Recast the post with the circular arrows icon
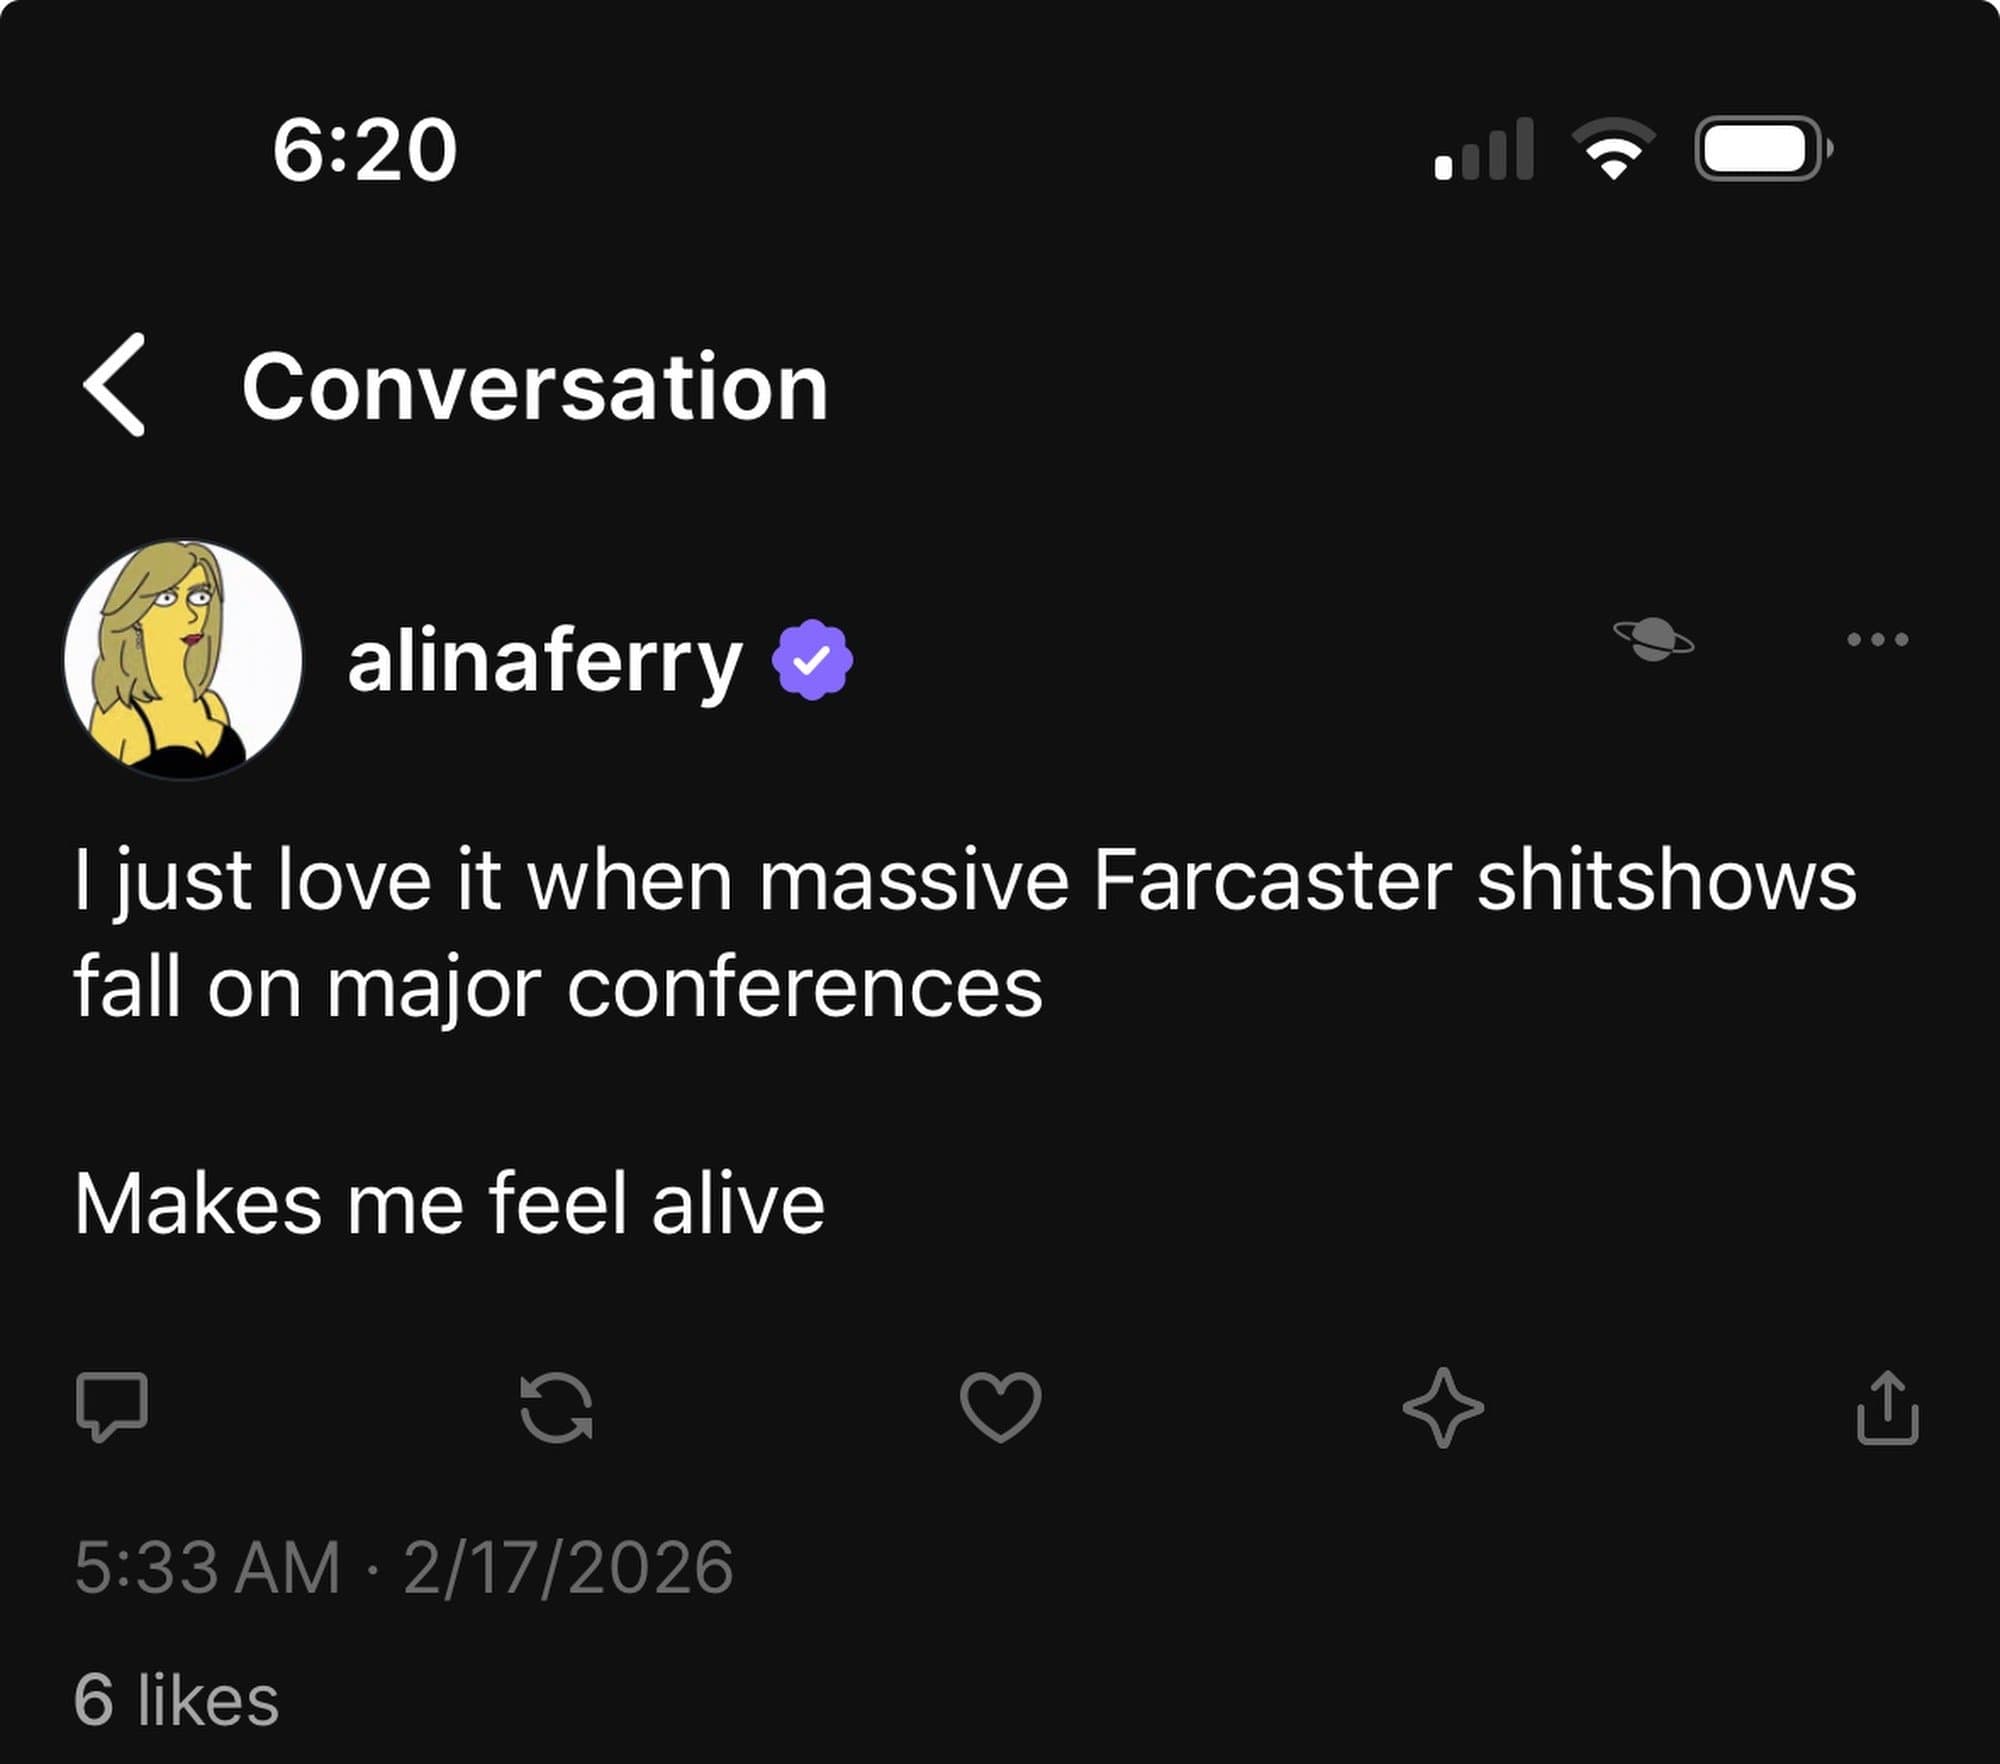 [x=557, y=1408]
